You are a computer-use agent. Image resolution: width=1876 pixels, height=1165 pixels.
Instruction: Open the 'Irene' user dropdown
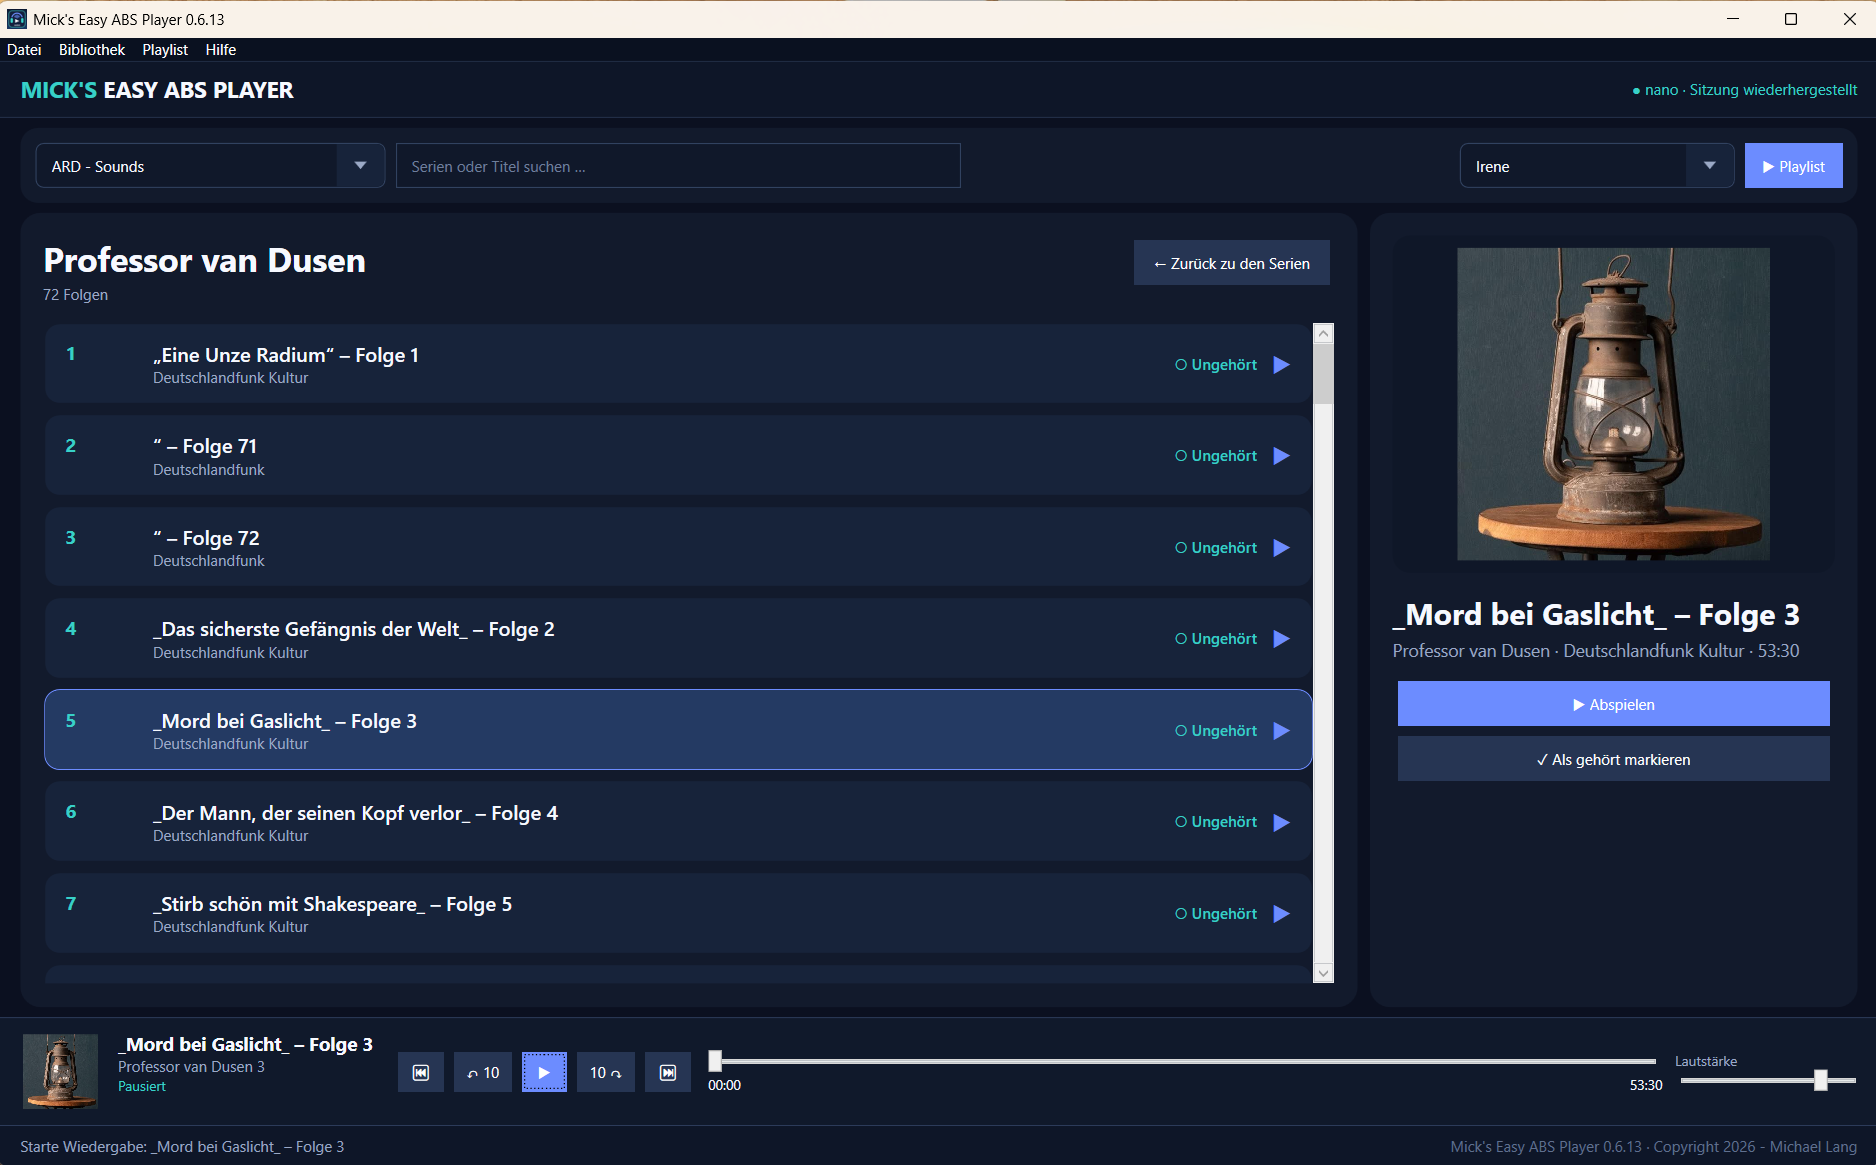[x=1597, y=166]
